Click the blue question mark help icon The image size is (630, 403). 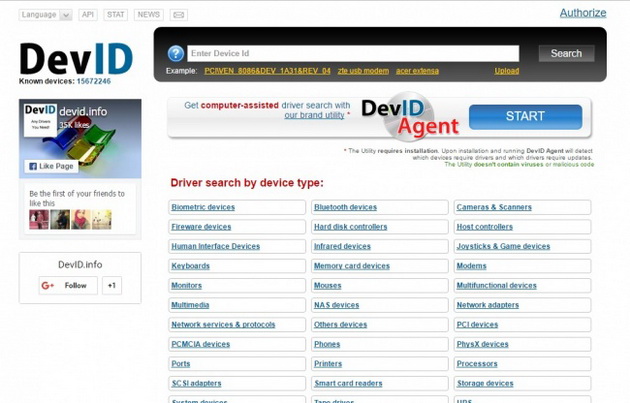[176, 53]
